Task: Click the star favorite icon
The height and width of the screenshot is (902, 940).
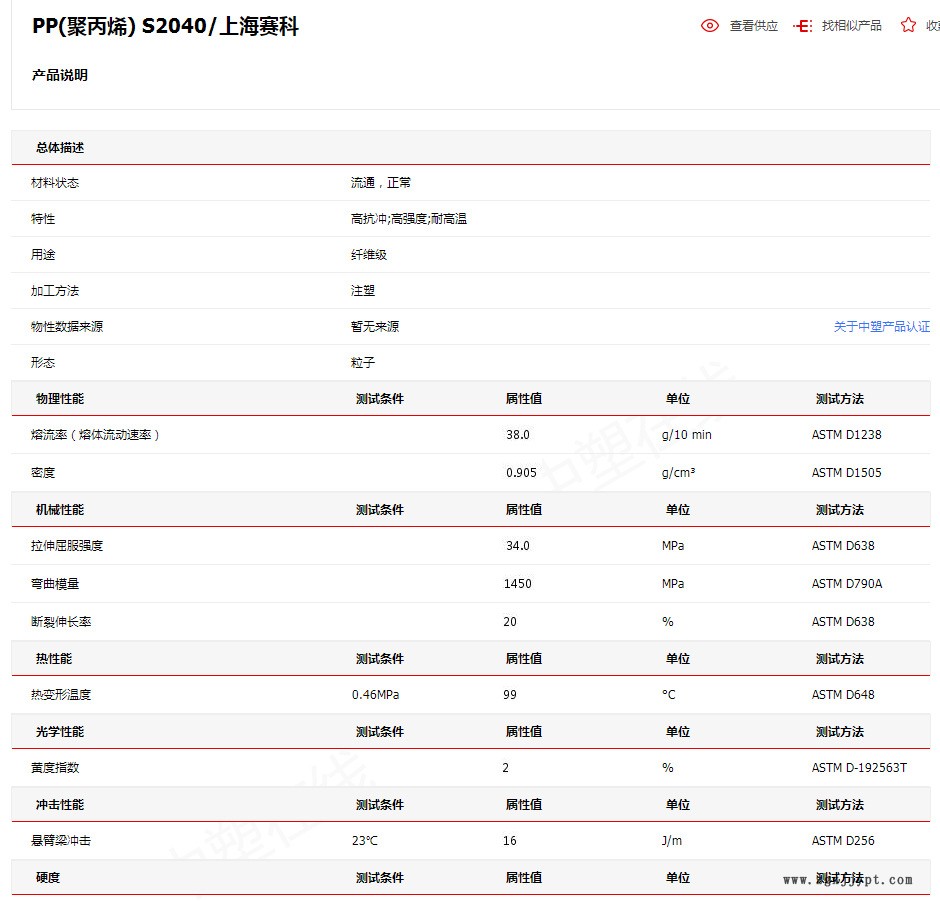Action: coord(907,25)
